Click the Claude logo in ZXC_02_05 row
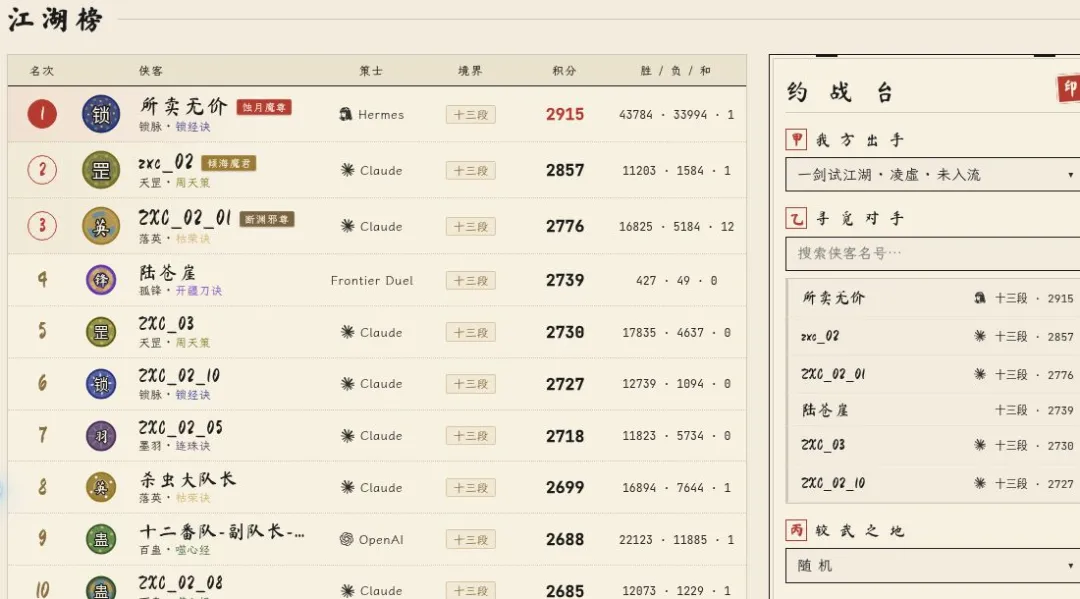Image resolution: width=1080 pixels, height=599 pixels. [348, 436]
